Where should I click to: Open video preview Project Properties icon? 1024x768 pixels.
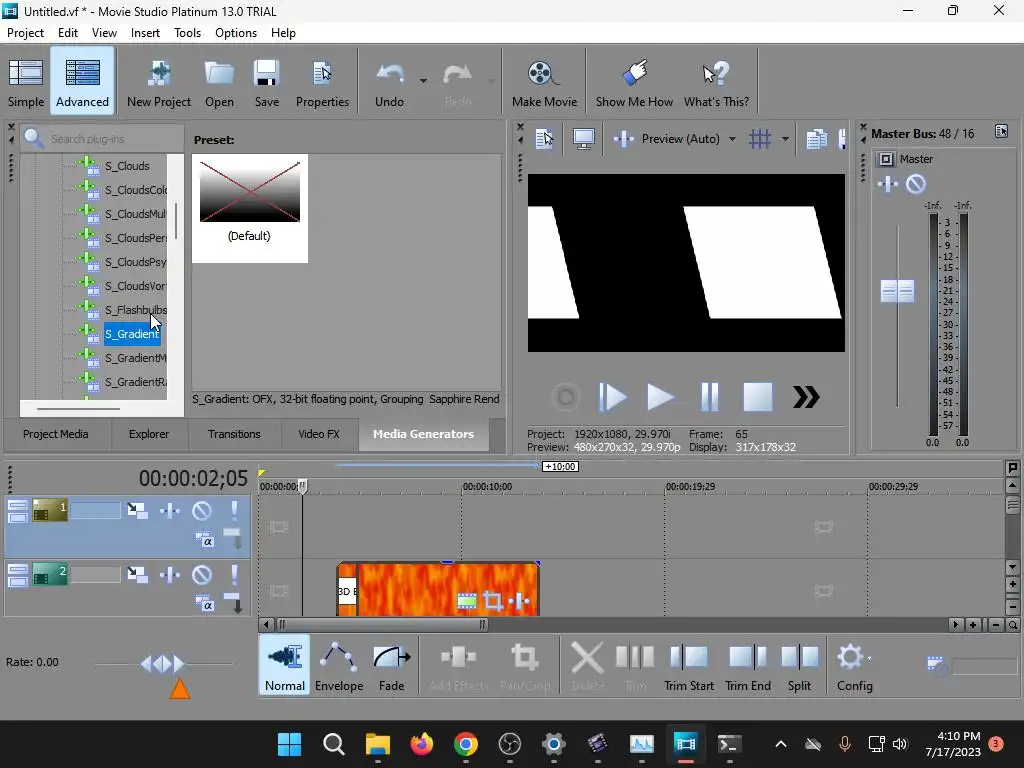click(544, 138)
